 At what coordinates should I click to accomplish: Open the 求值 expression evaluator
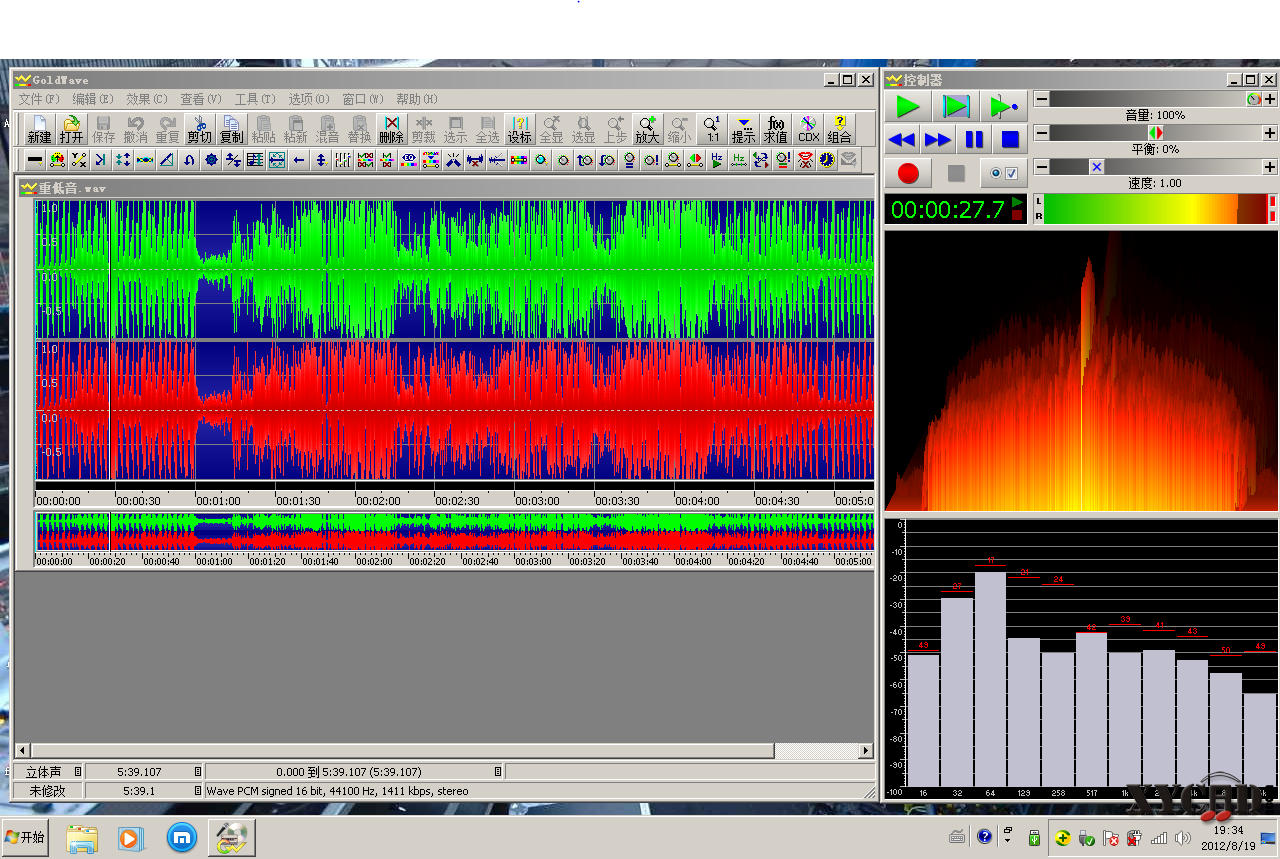click(x=775, y=130)
